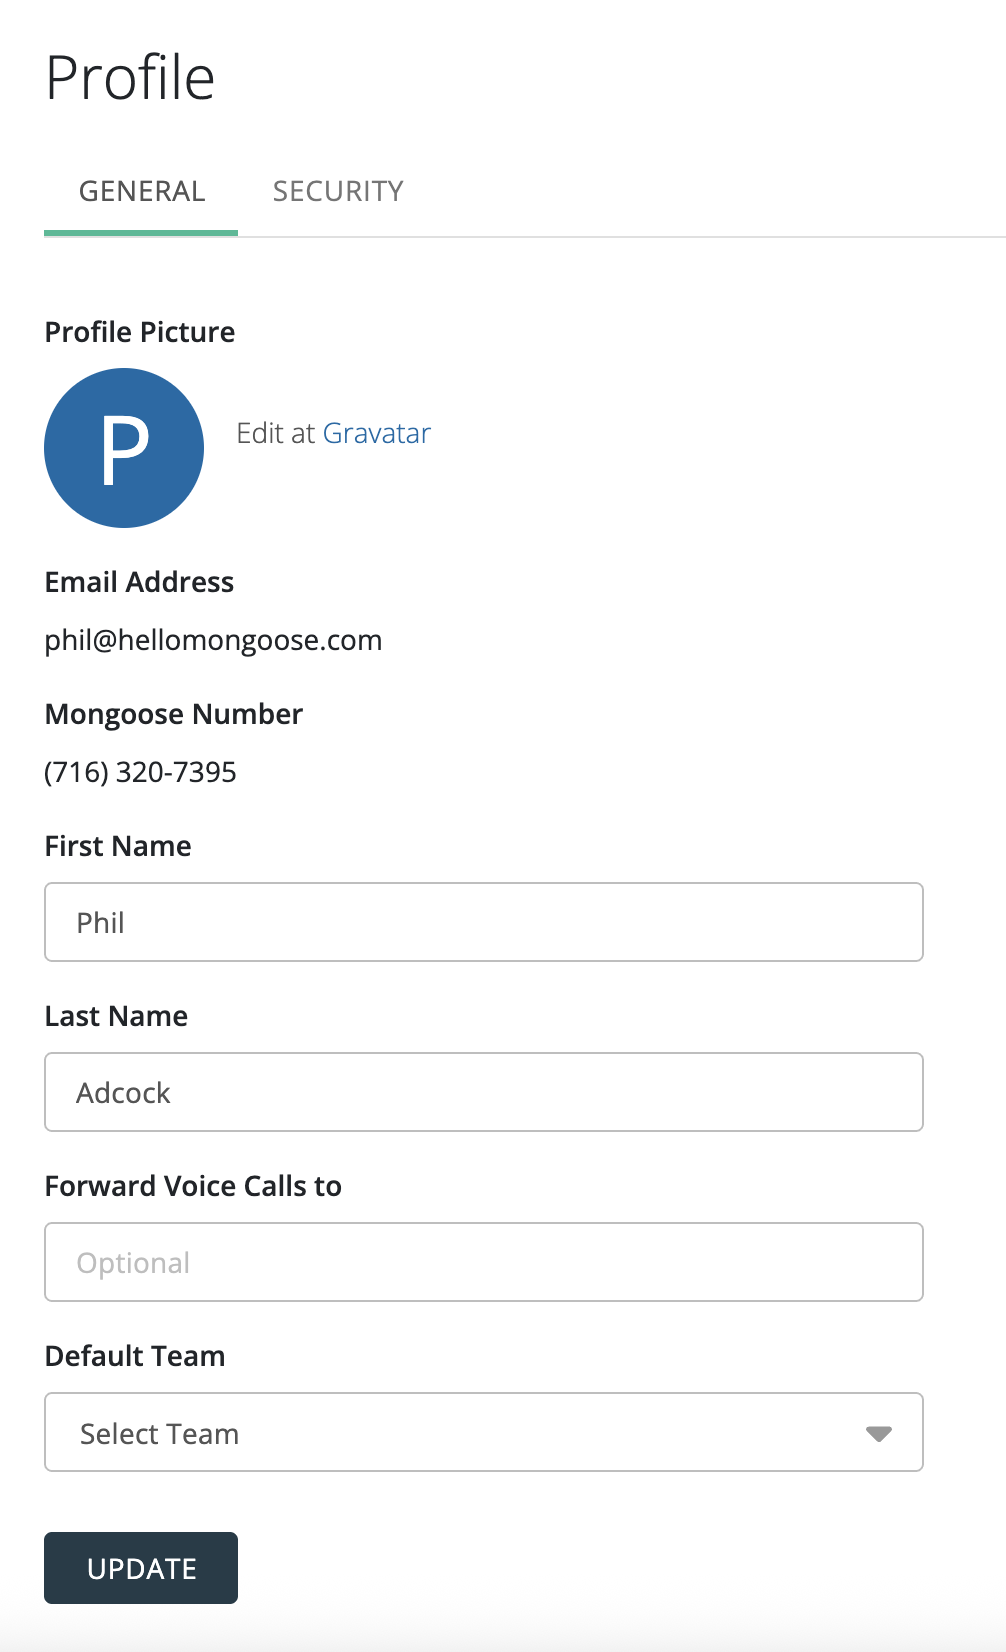This screenshot has height=1652, width=1006.
Task: Select the General tab
Action: [x=142, y=191]
